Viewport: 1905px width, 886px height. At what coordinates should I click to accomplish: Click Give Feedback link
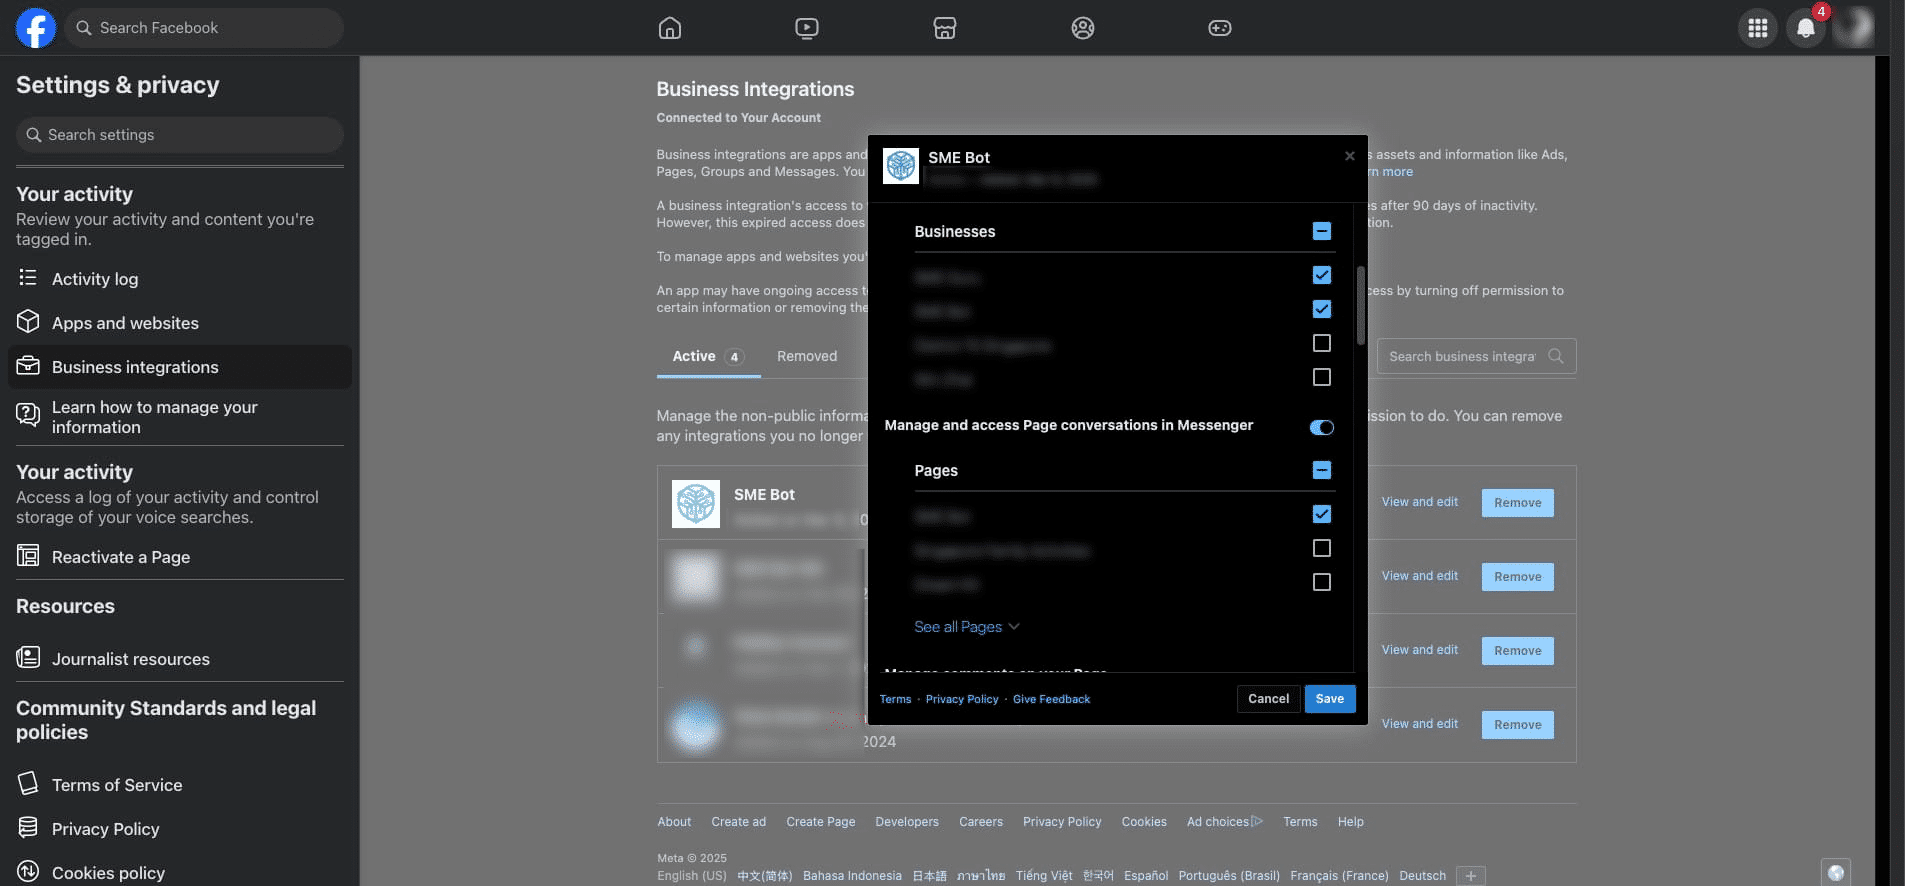pyautogui.click(x=1051, y=700)
